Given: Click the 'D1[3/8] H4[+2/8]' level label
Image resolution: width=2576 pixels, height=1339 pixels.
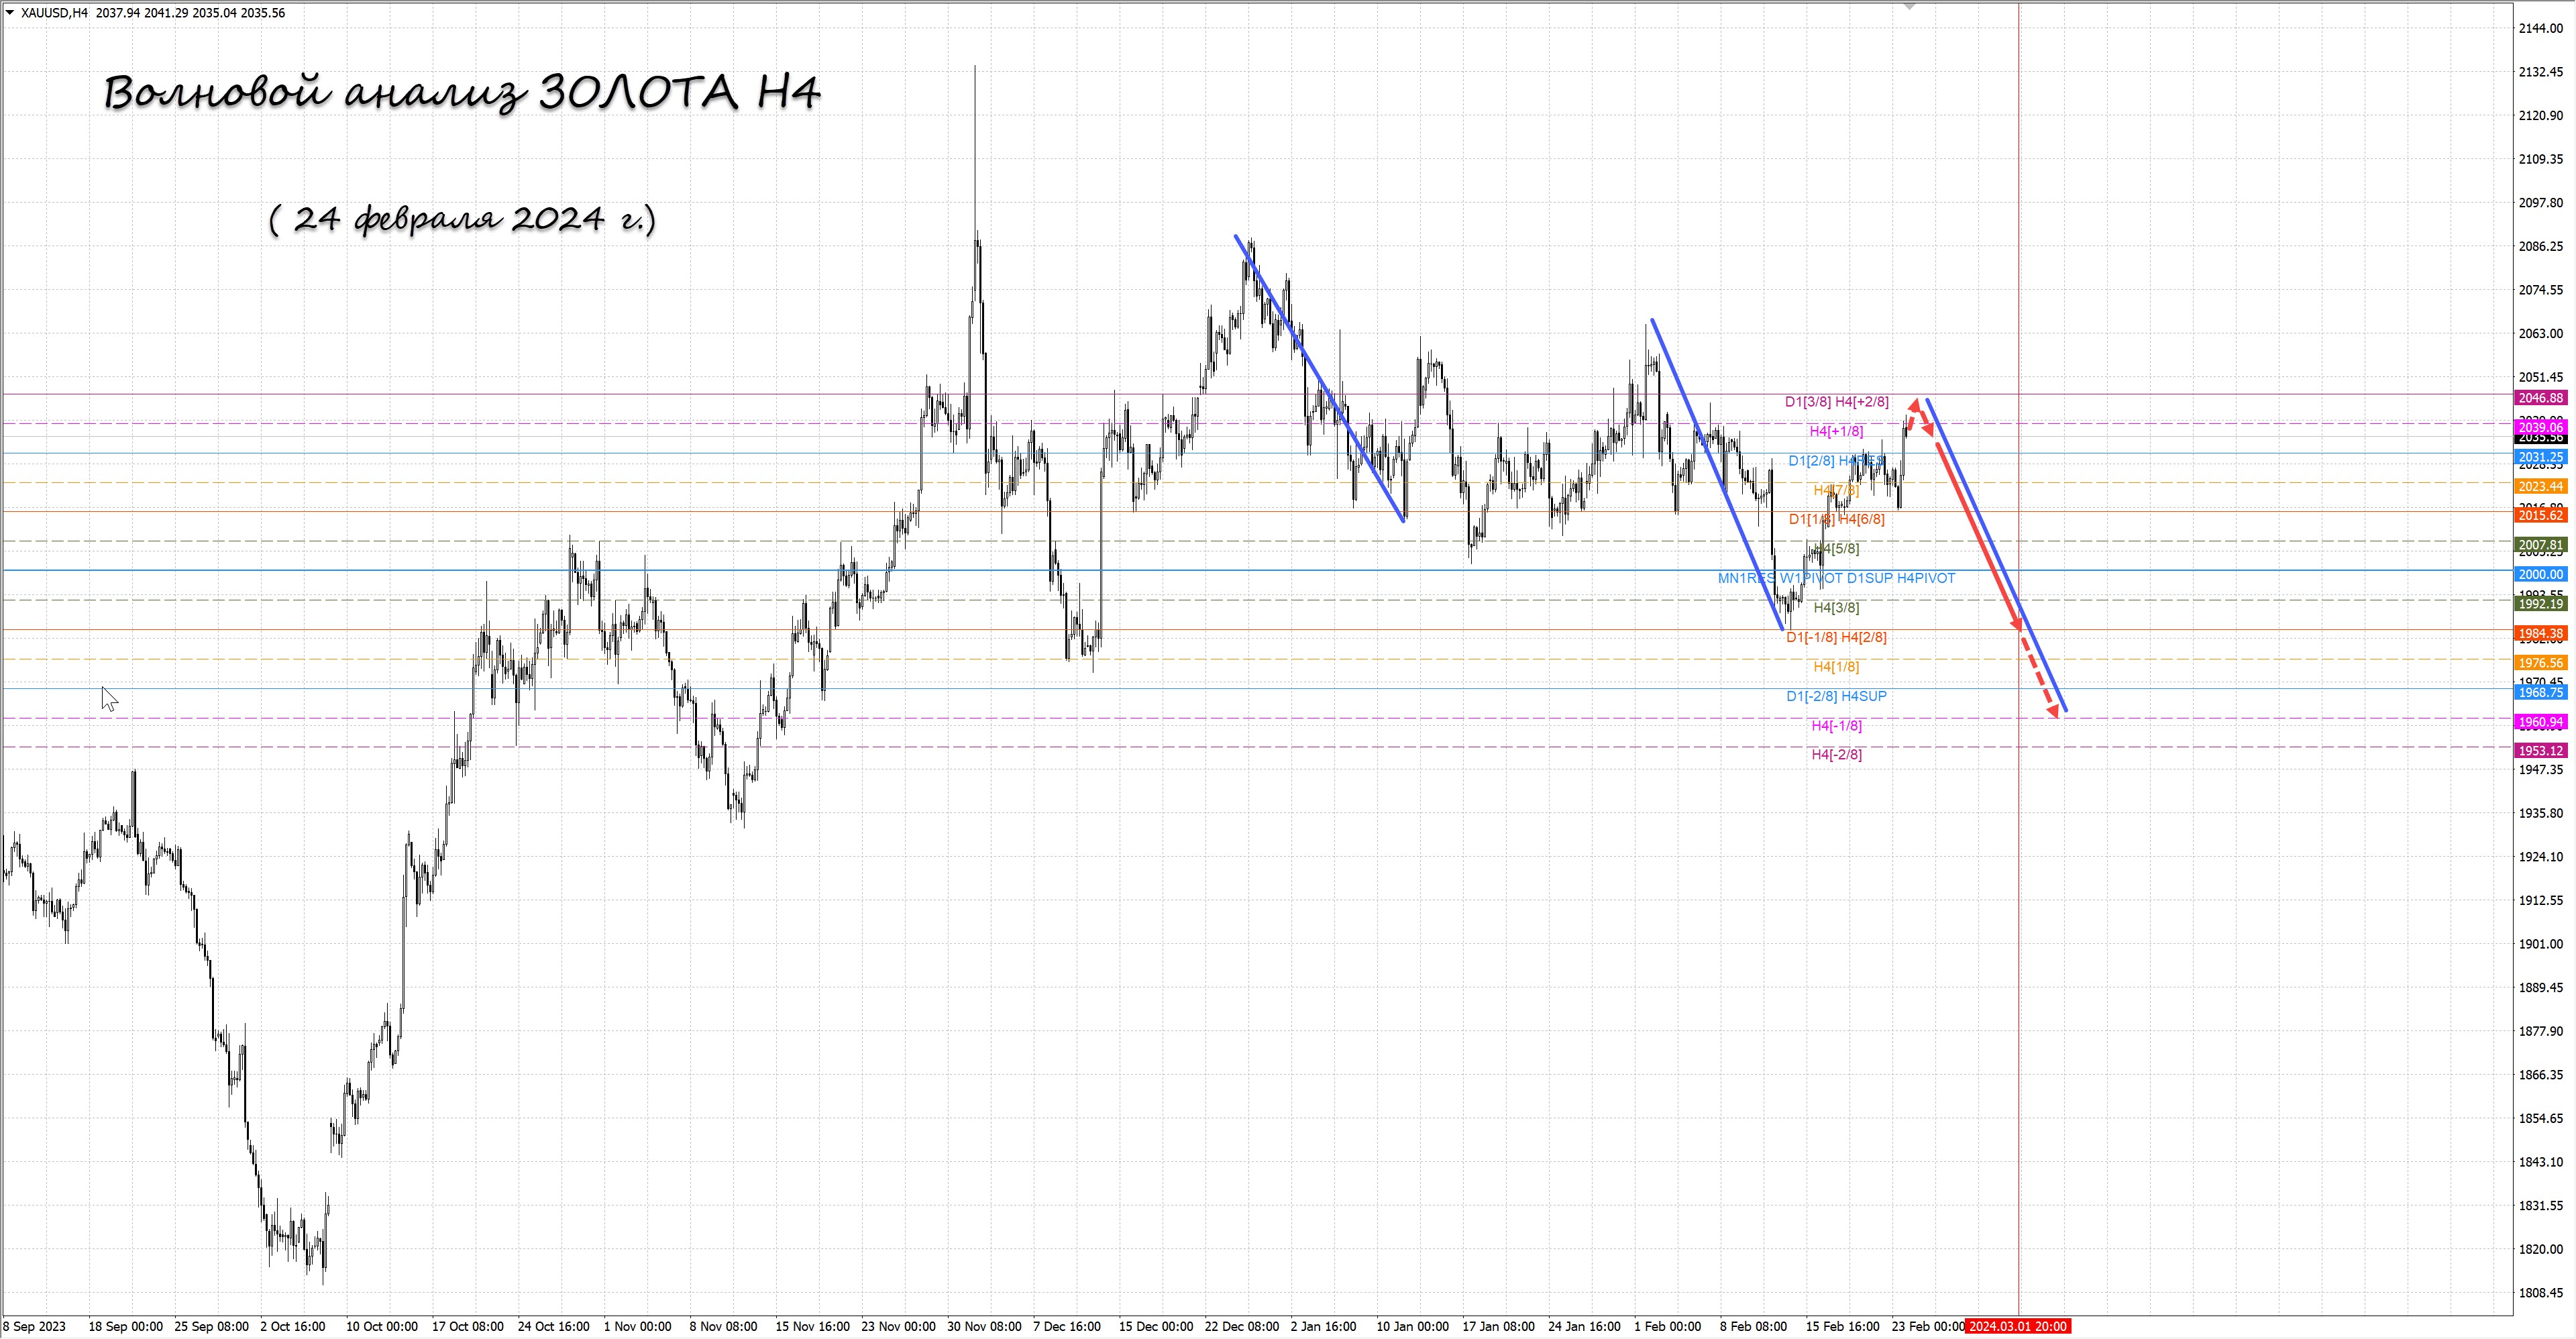Looking at the screenshot, I should (x=1836, y=402).
